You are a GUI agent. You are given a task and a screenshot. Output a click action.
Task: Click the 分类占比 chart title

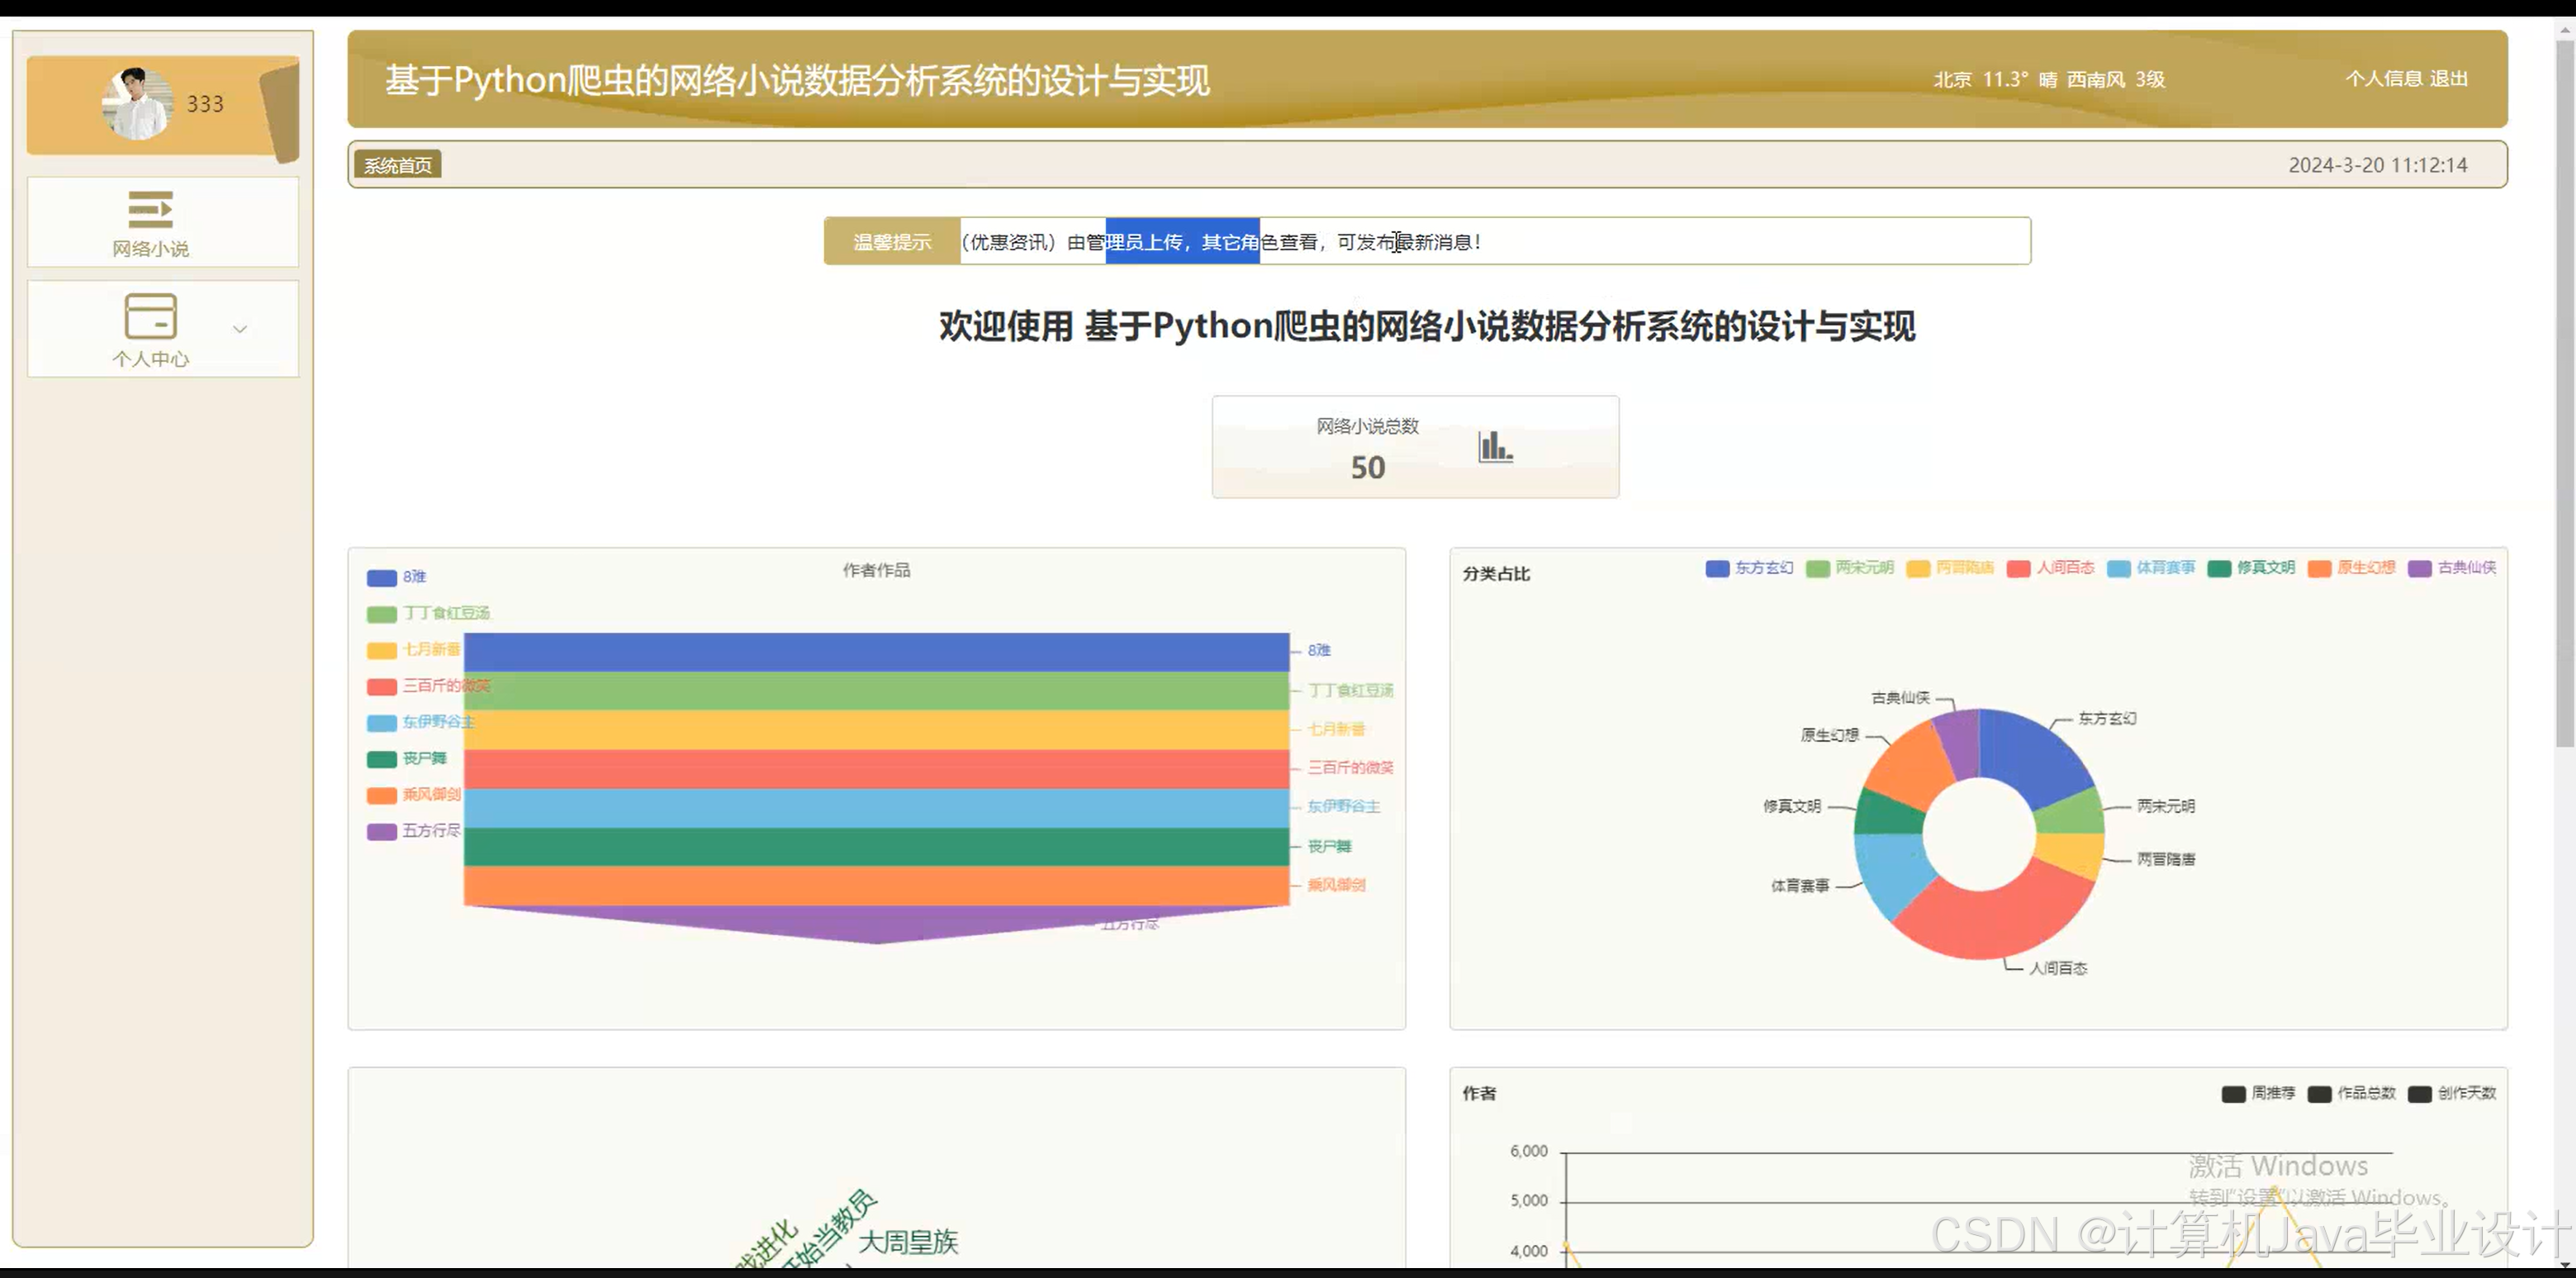pyautogui.click(x=1496, y=574)
